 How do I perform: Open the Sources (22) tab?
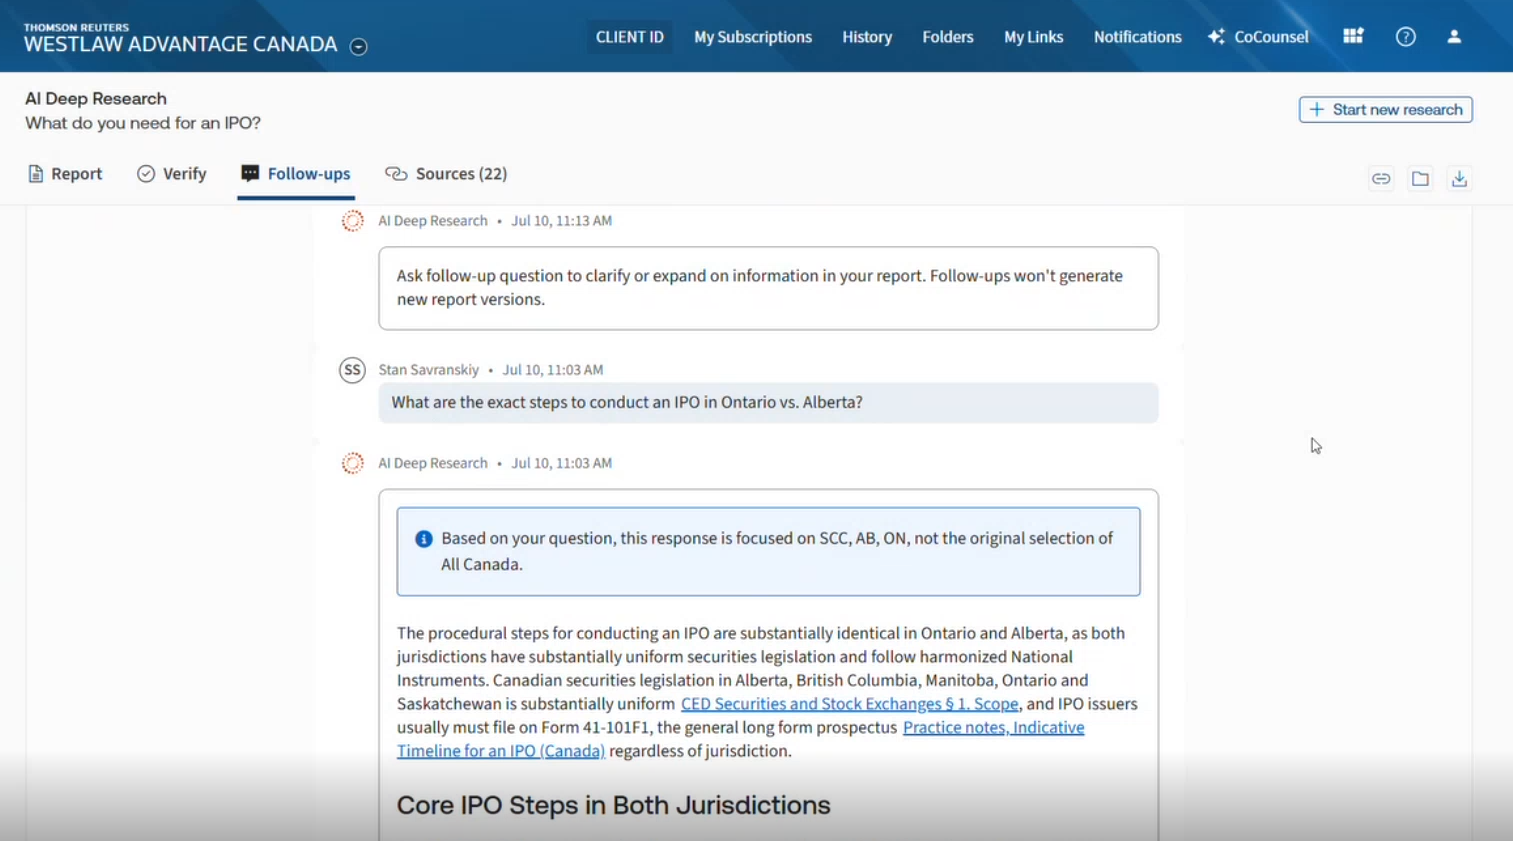446,174
